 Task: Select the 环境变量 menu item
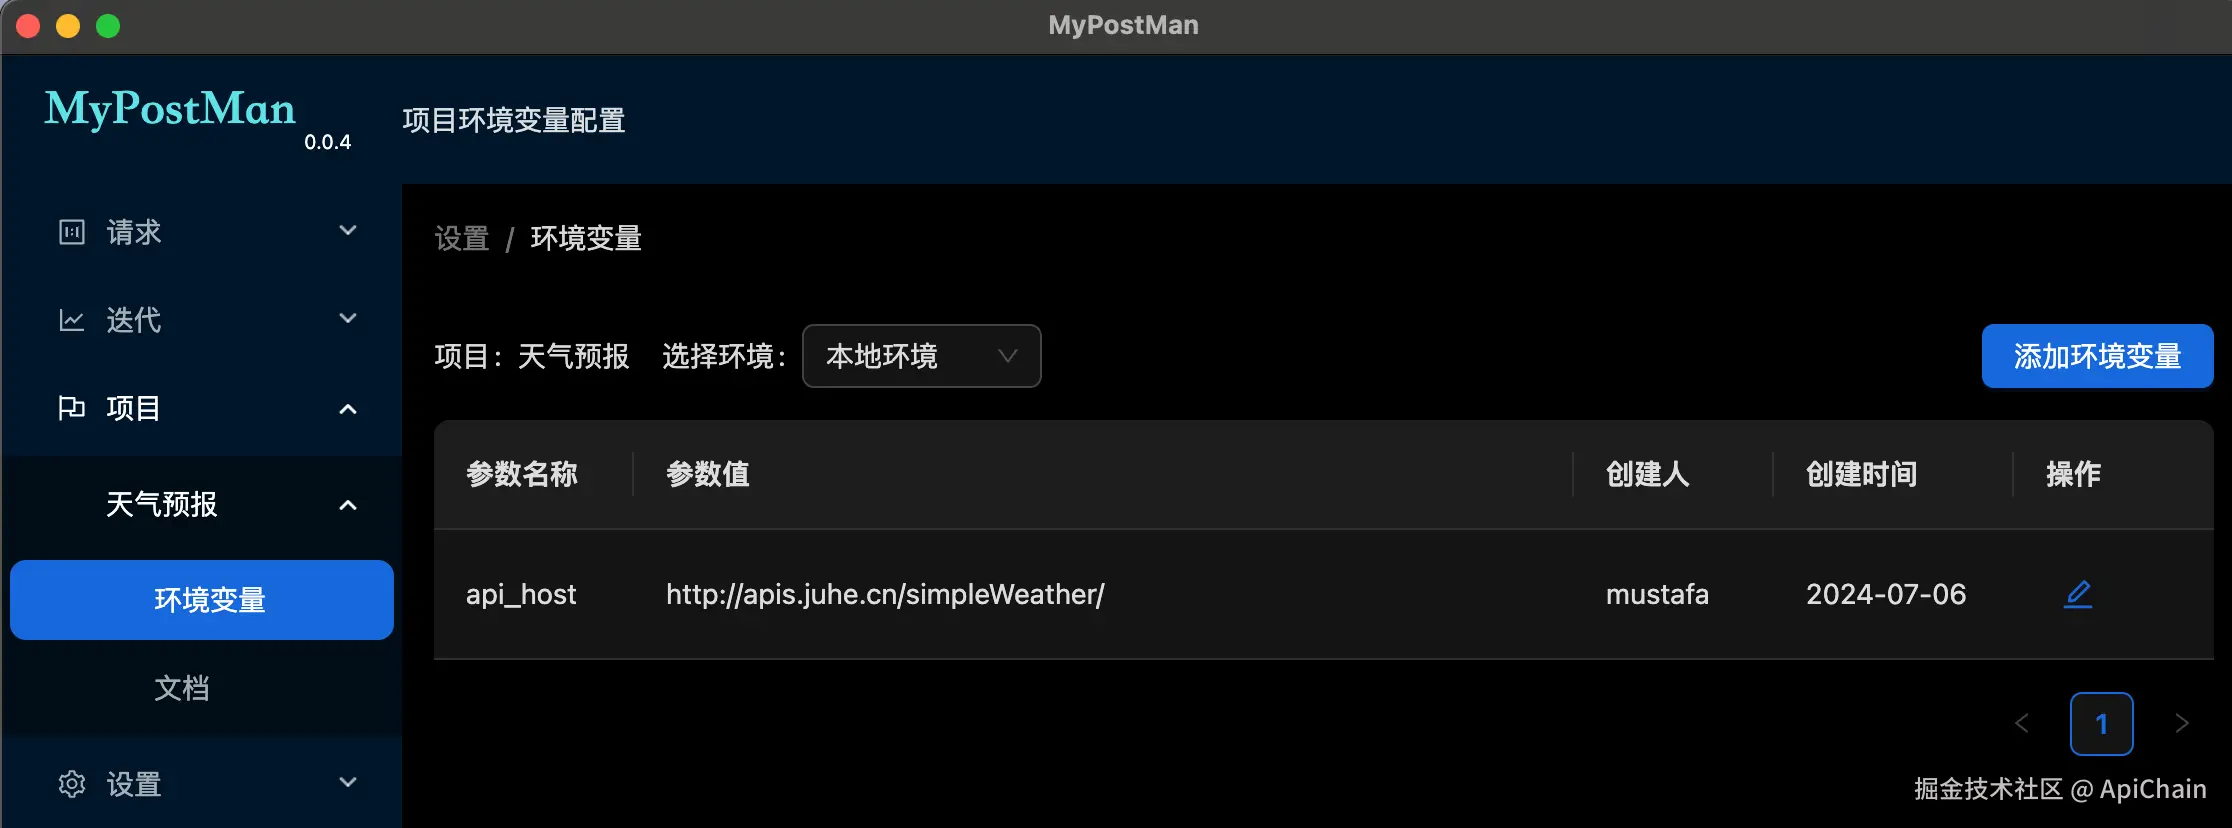pos(202,600)
